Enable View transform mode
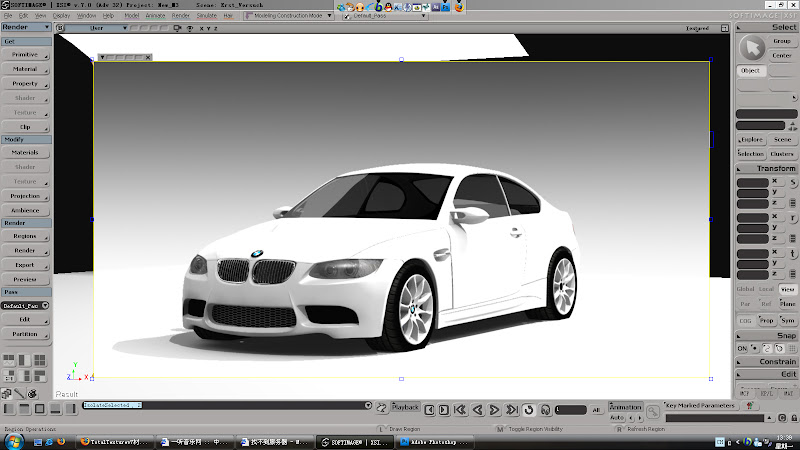Viewport: 800px width, 450px height. point(787,289)
